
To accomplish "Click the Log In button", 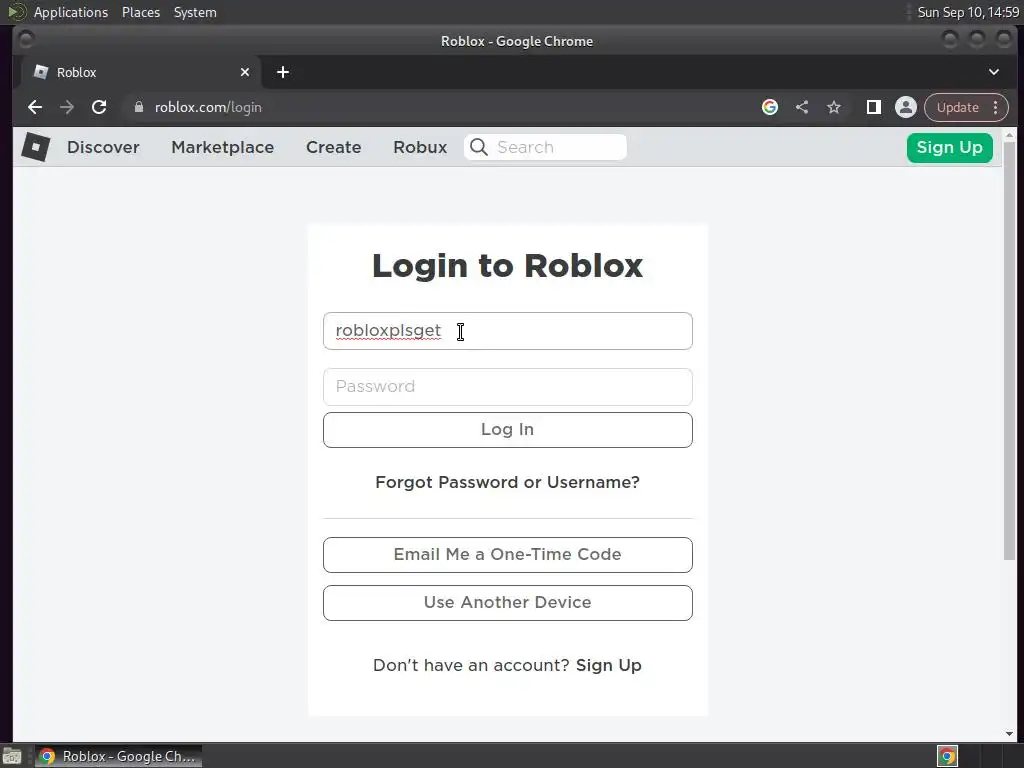I will [x=507, y=430].
